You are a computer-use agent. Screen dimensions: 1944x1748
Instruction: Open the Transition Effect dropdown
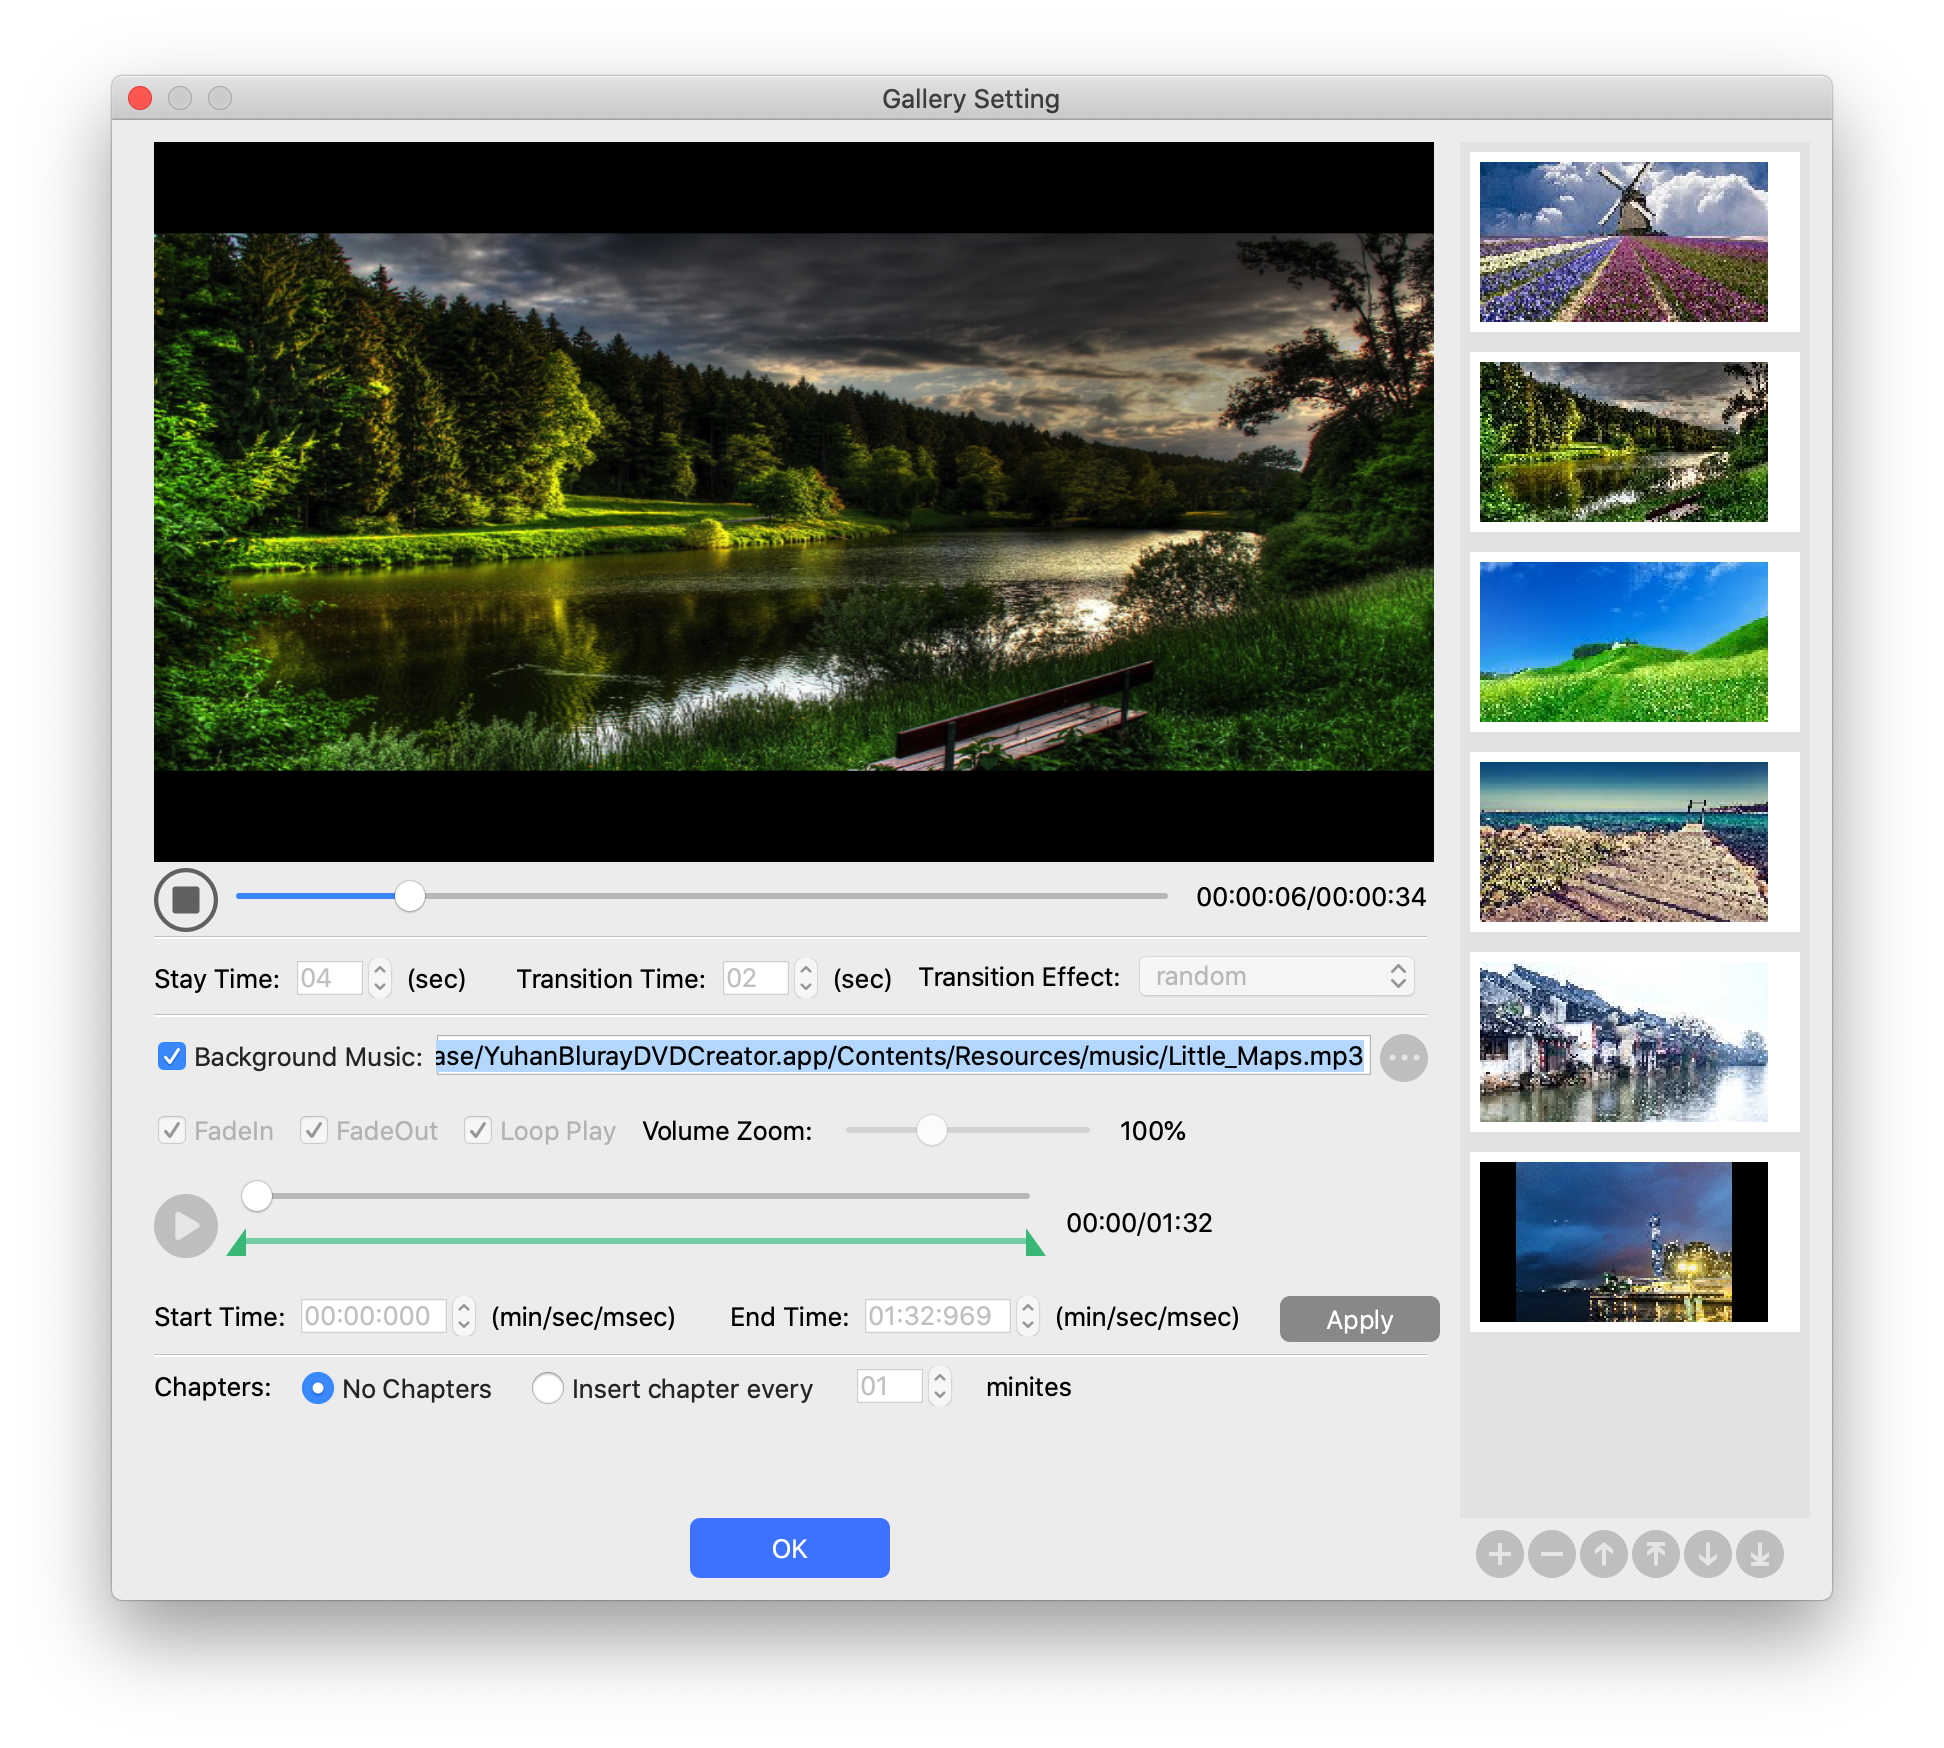click(1276, 976)
